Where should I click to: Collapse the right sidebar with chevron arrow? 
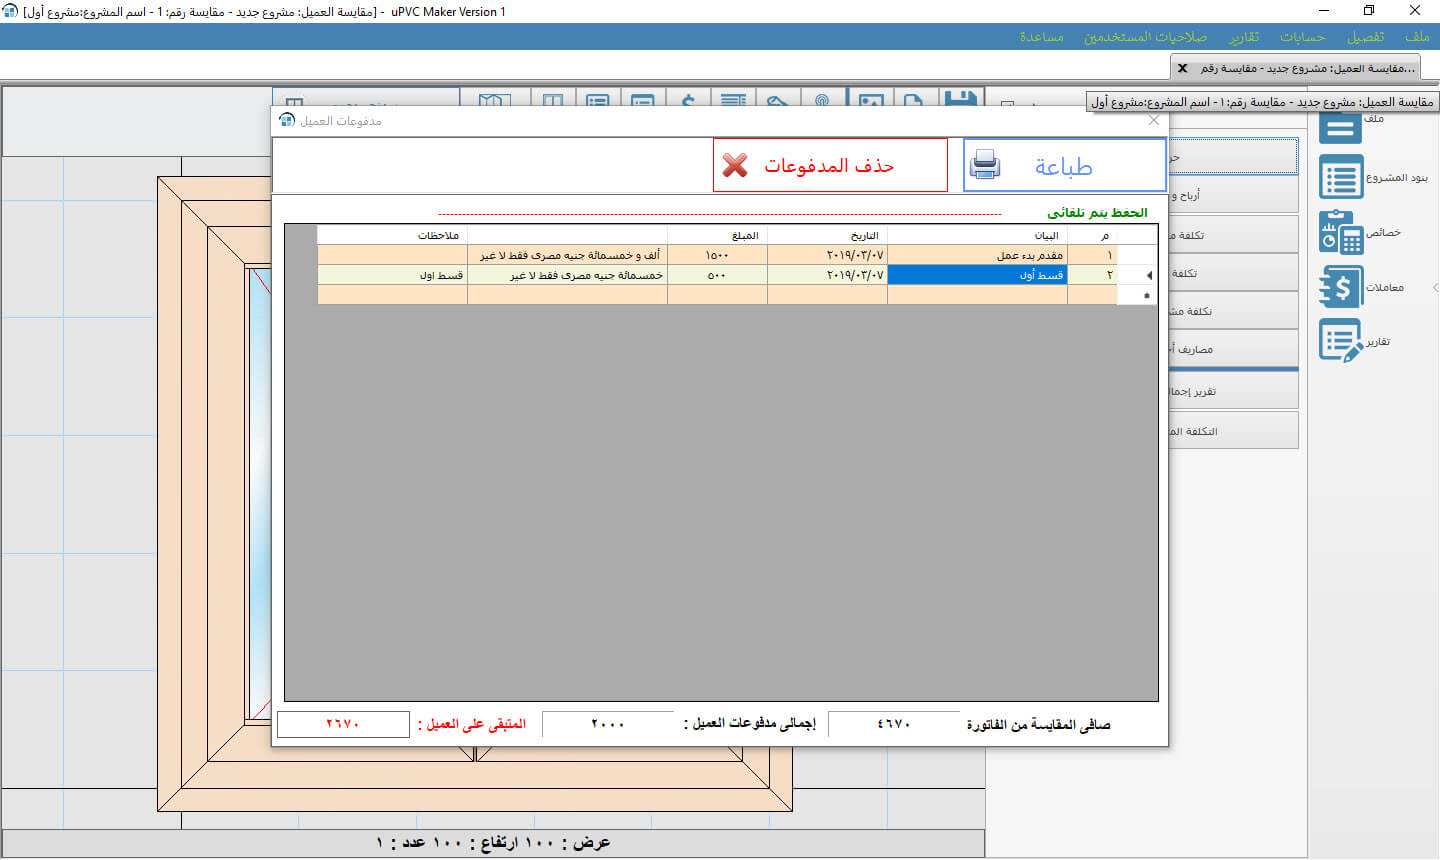coord(1433,287)
